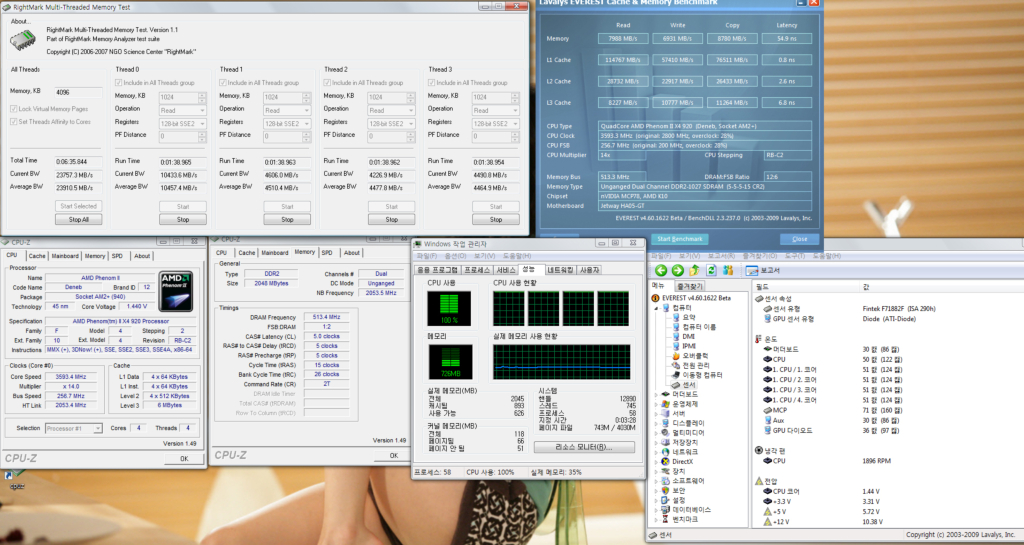Viewport: 1024px width, 545px height.
Task: Open Thread 2 Operation dropdown
Action: tap(391, 110)
